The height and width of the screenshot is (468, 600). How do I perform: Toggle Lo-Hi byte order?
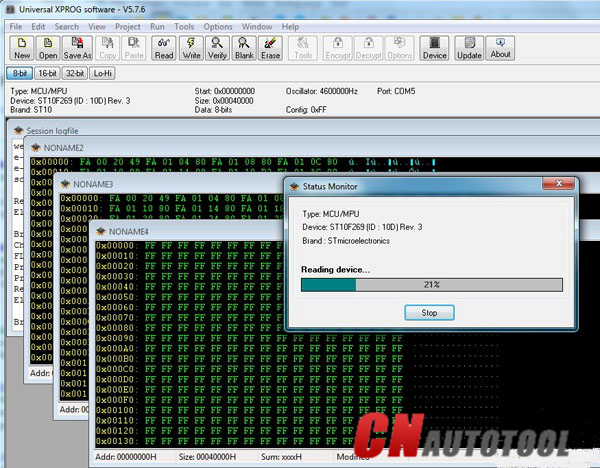102,73
